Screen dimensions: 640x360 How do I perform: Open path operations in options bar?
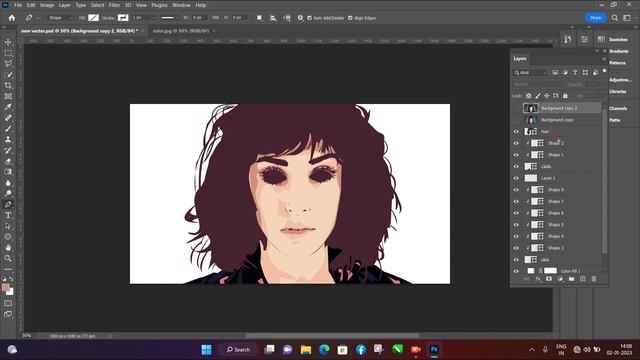coord(260,18)
